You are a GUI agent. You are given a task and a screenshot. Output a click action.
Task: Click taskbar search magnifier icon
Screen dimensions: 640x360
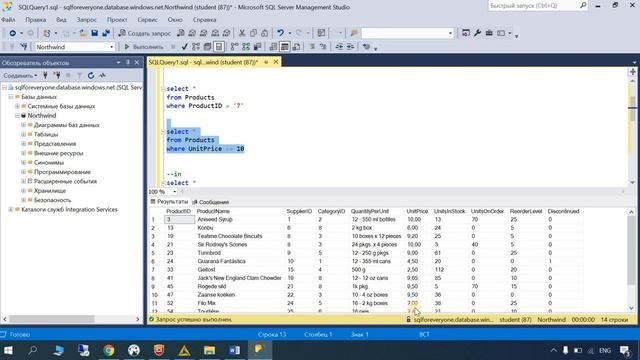pos(33,350)
